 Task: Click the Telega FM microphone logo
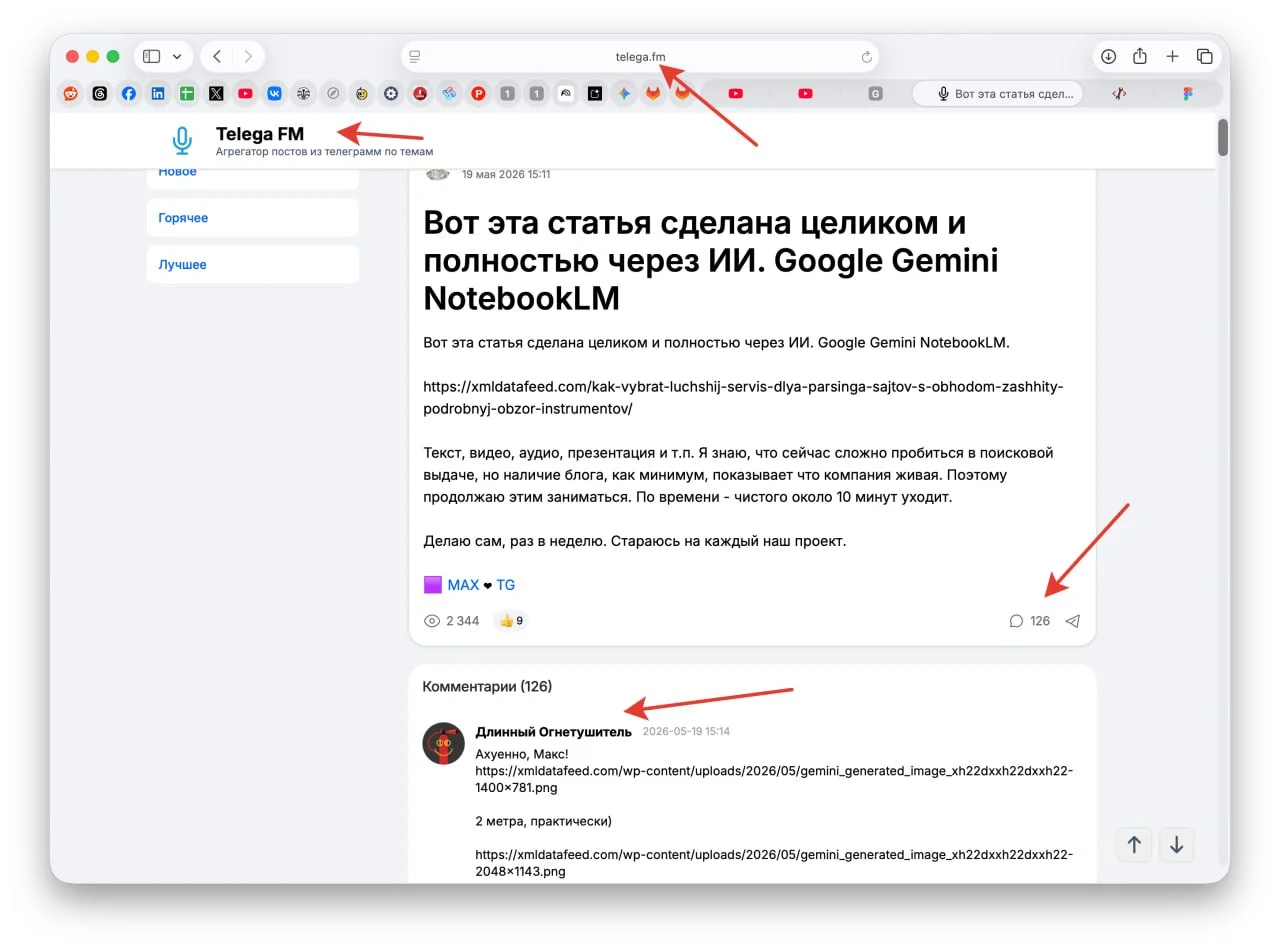[x=181, y=141]
